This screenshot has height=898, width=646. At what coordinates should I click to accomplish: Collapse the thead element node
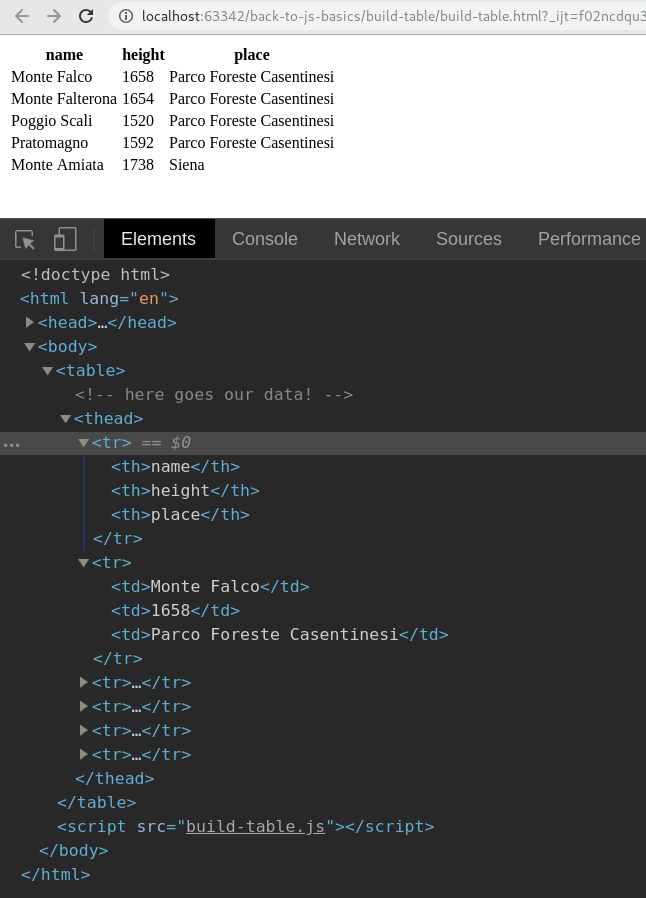[66, 419]
